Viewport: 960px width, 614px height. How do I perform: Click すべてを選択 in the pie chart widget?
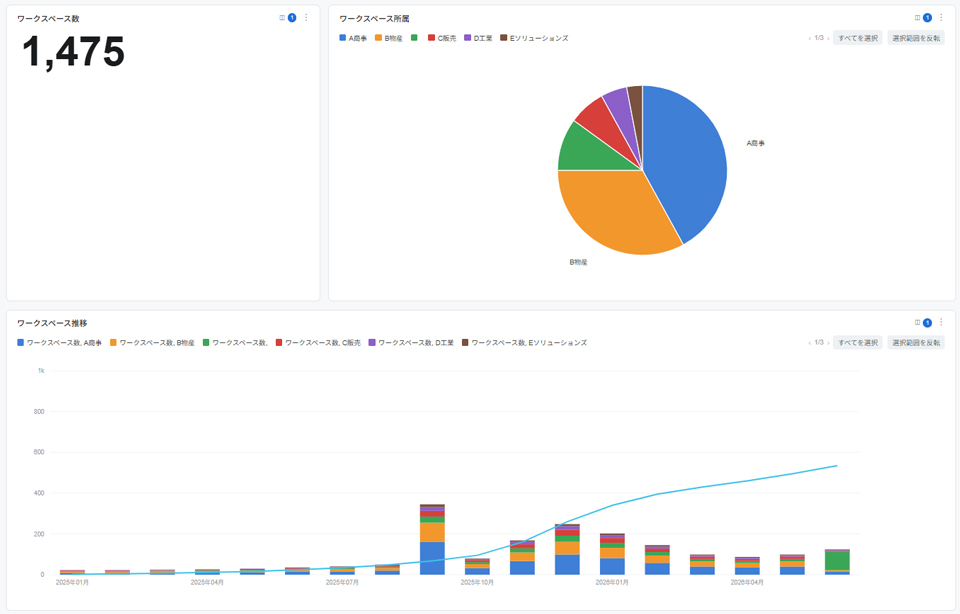tap(858, 38)
